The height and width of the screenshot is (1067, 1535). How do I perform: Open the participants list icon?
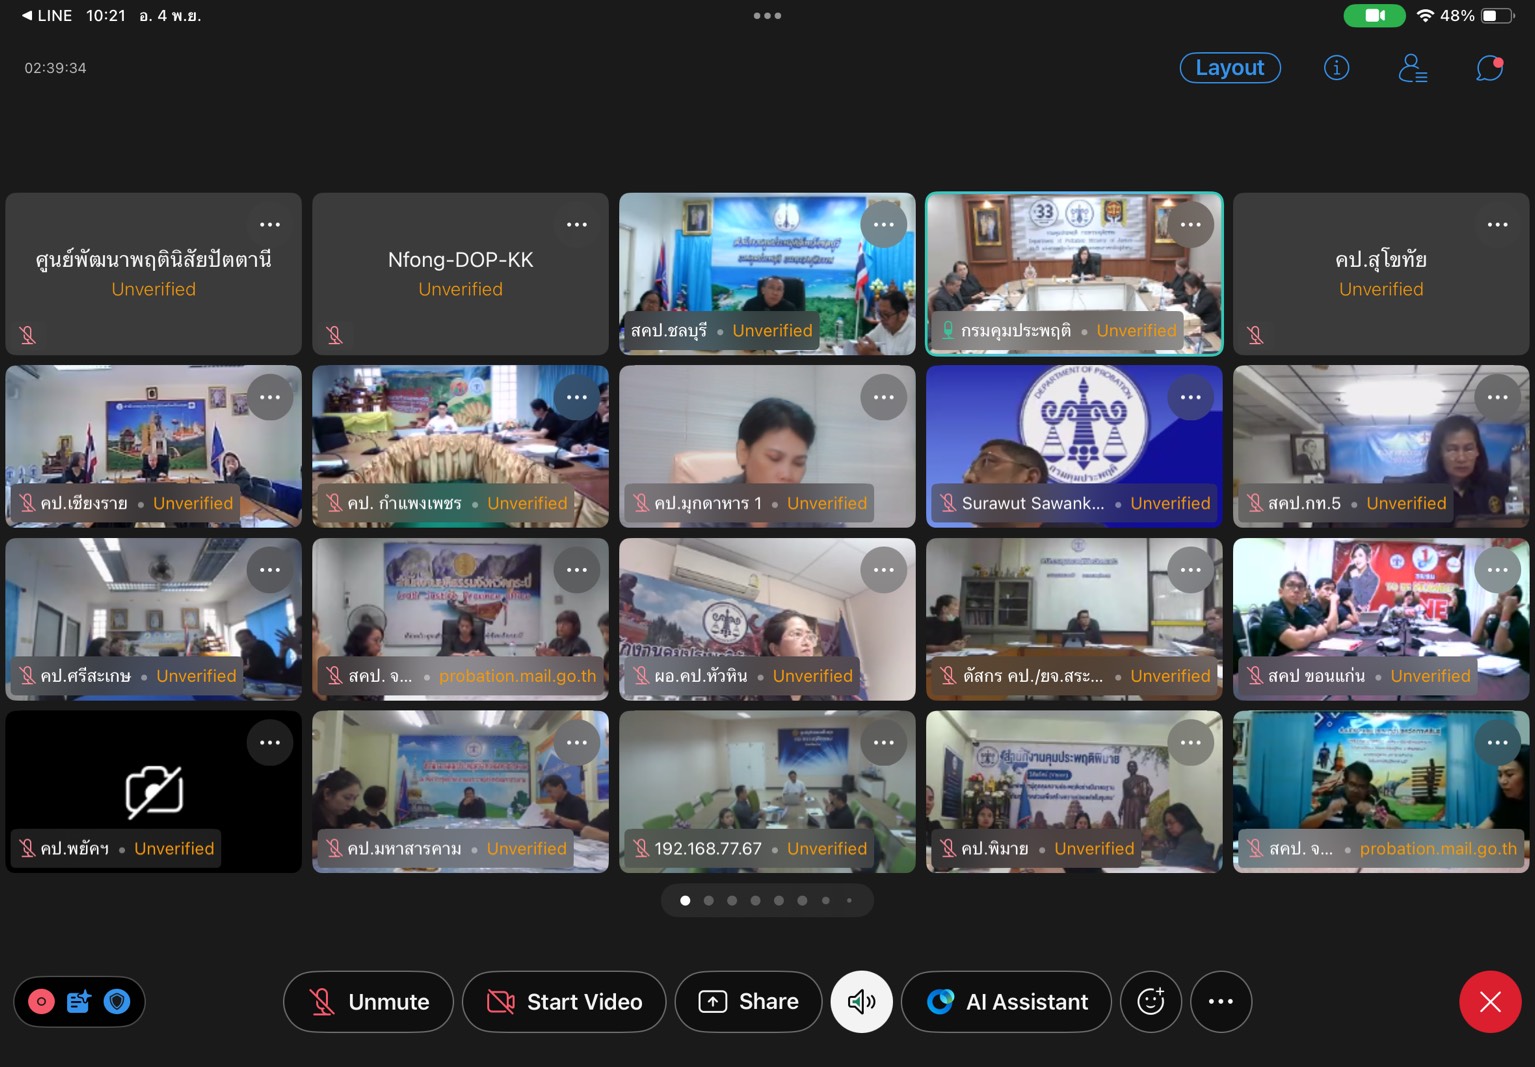pos(1412,68)
